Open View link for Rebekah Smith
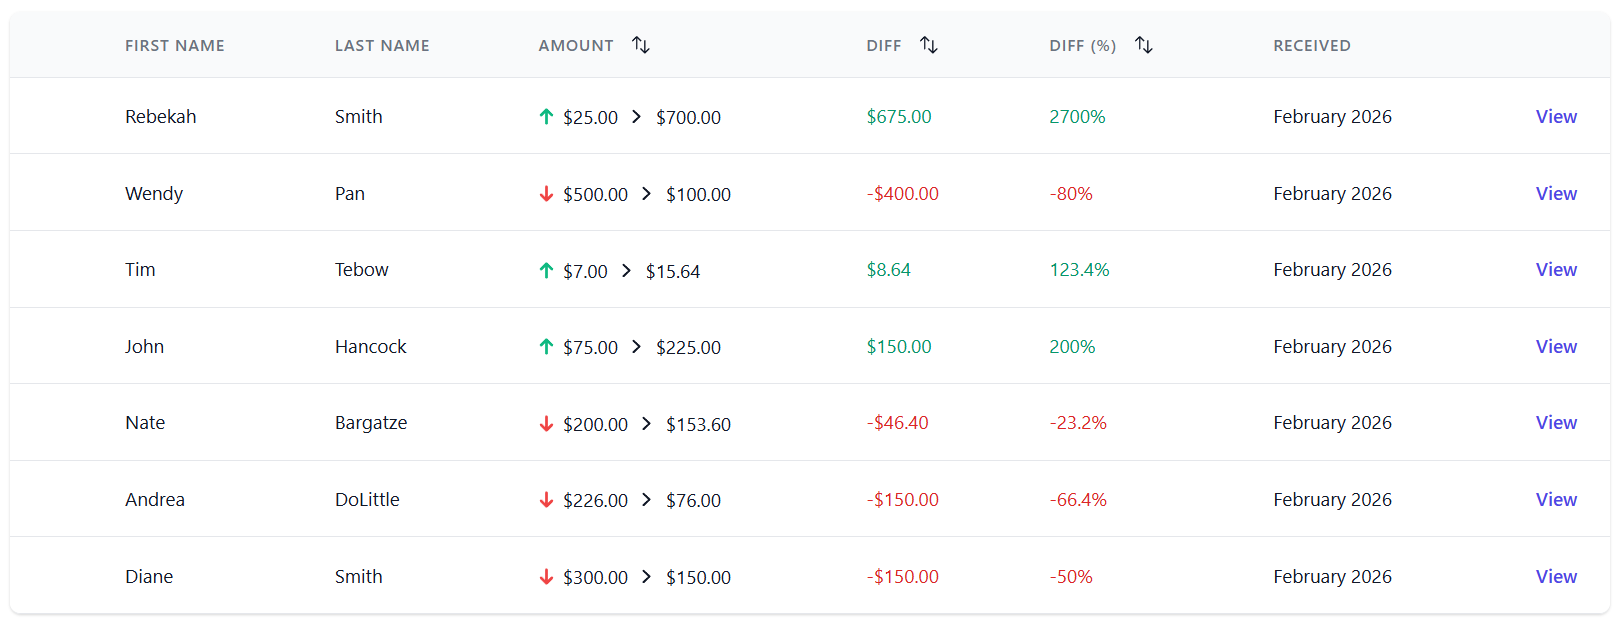Image resolution: width=1617 pixels, height=627 pixels. click(x=1556, y=117)
